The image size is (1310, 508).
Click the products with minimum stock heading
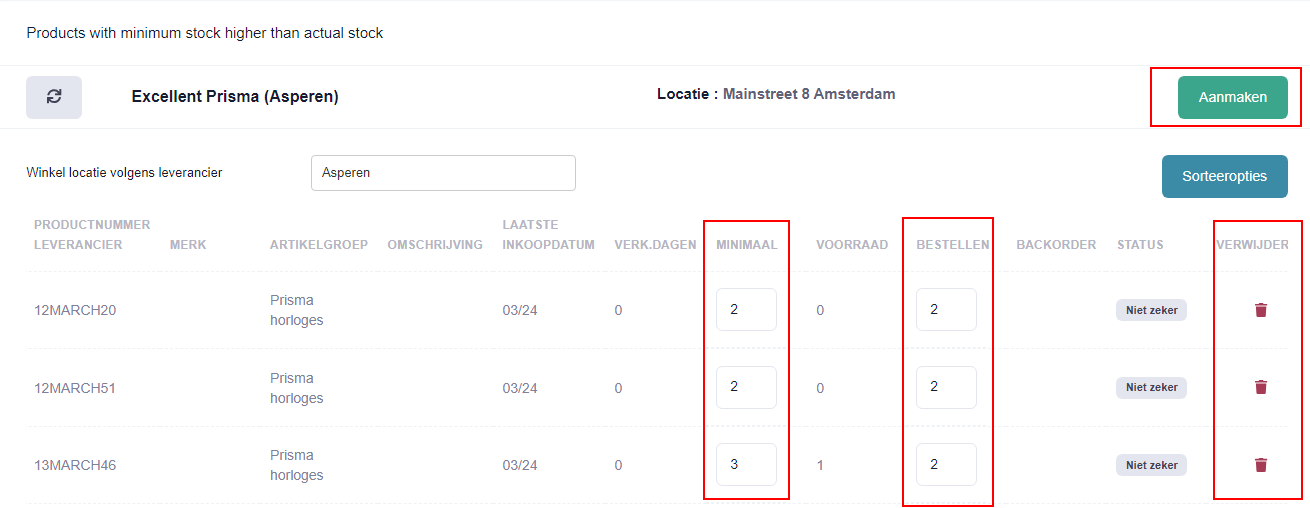click(205, 33)
